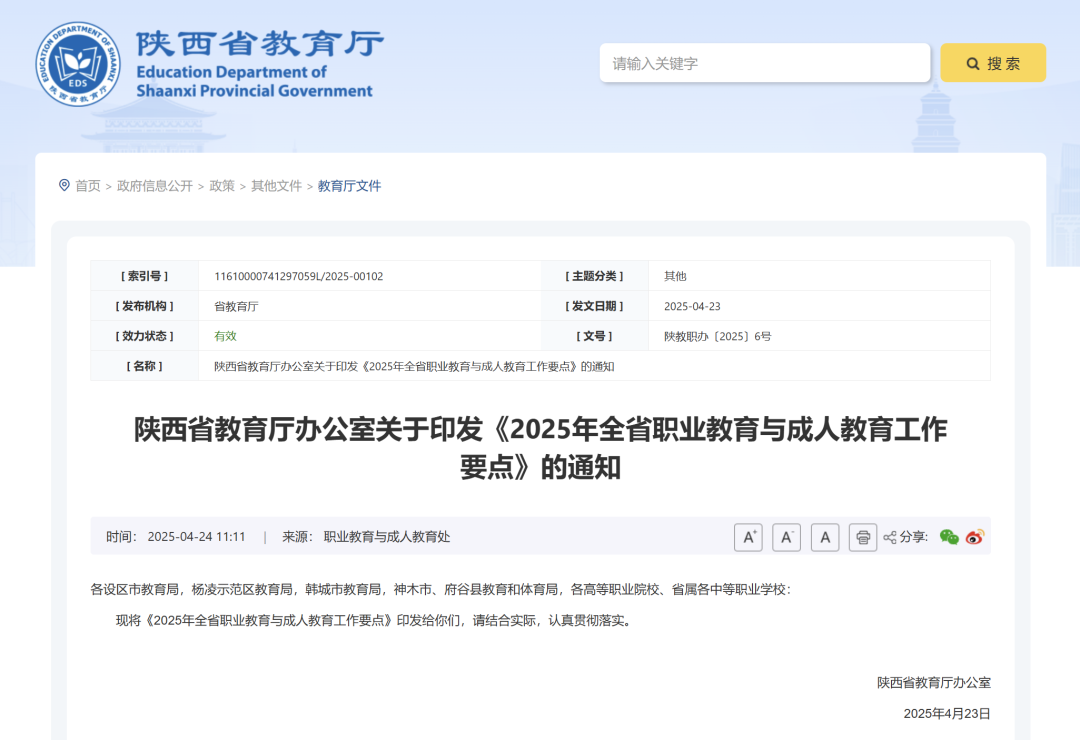Click the index number 11610000741297059L/2025-00102
The image size is (1080, 740).
(298, 276)
